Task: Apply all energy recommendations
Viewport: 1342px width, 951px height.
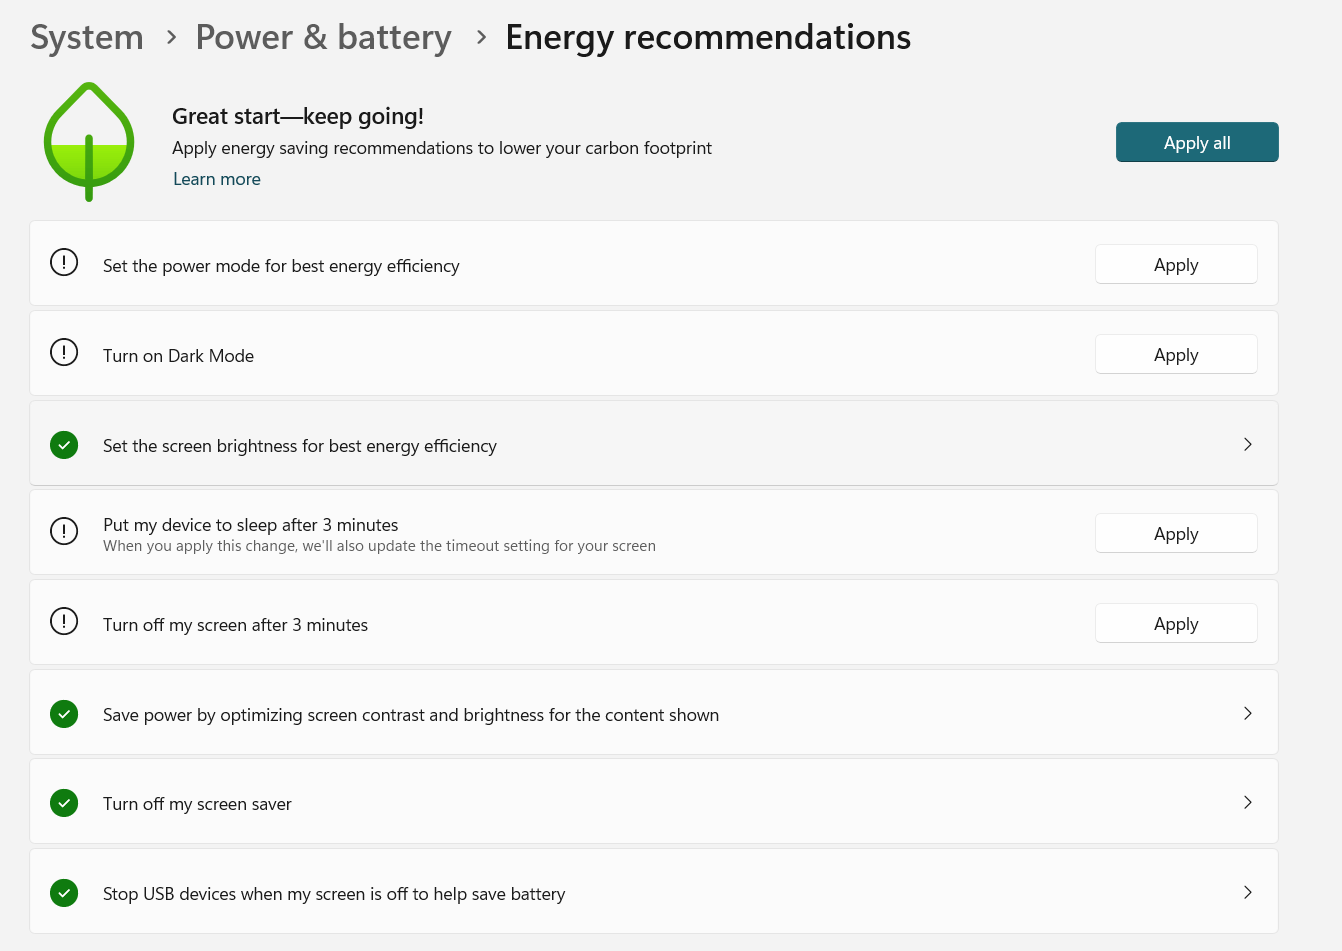Action: tap(1197, 142)
